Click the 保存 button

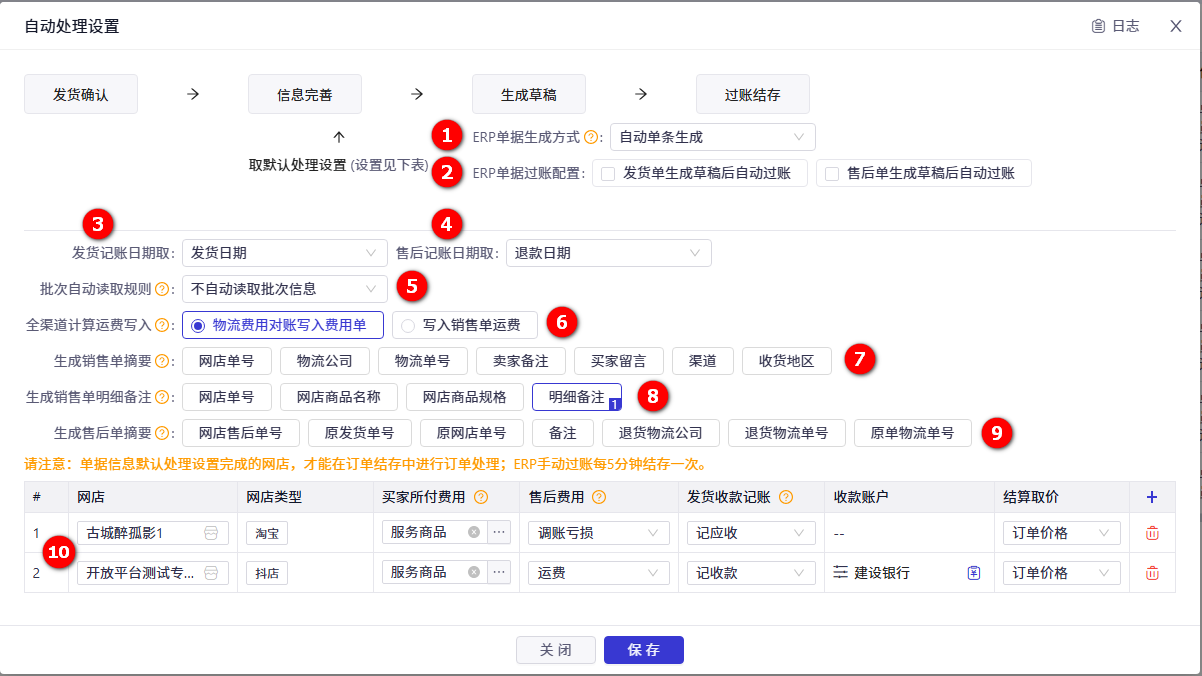[644, 650]
